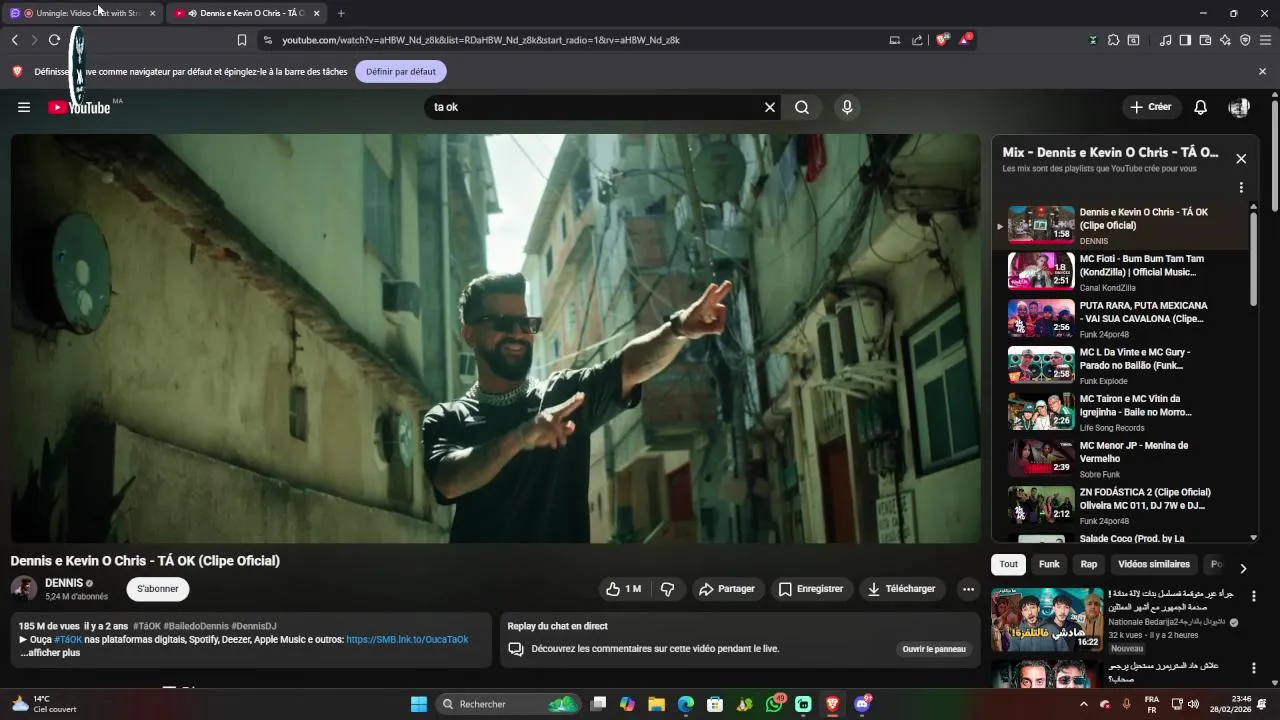Show hidden system tray icons

point(1084,704)
